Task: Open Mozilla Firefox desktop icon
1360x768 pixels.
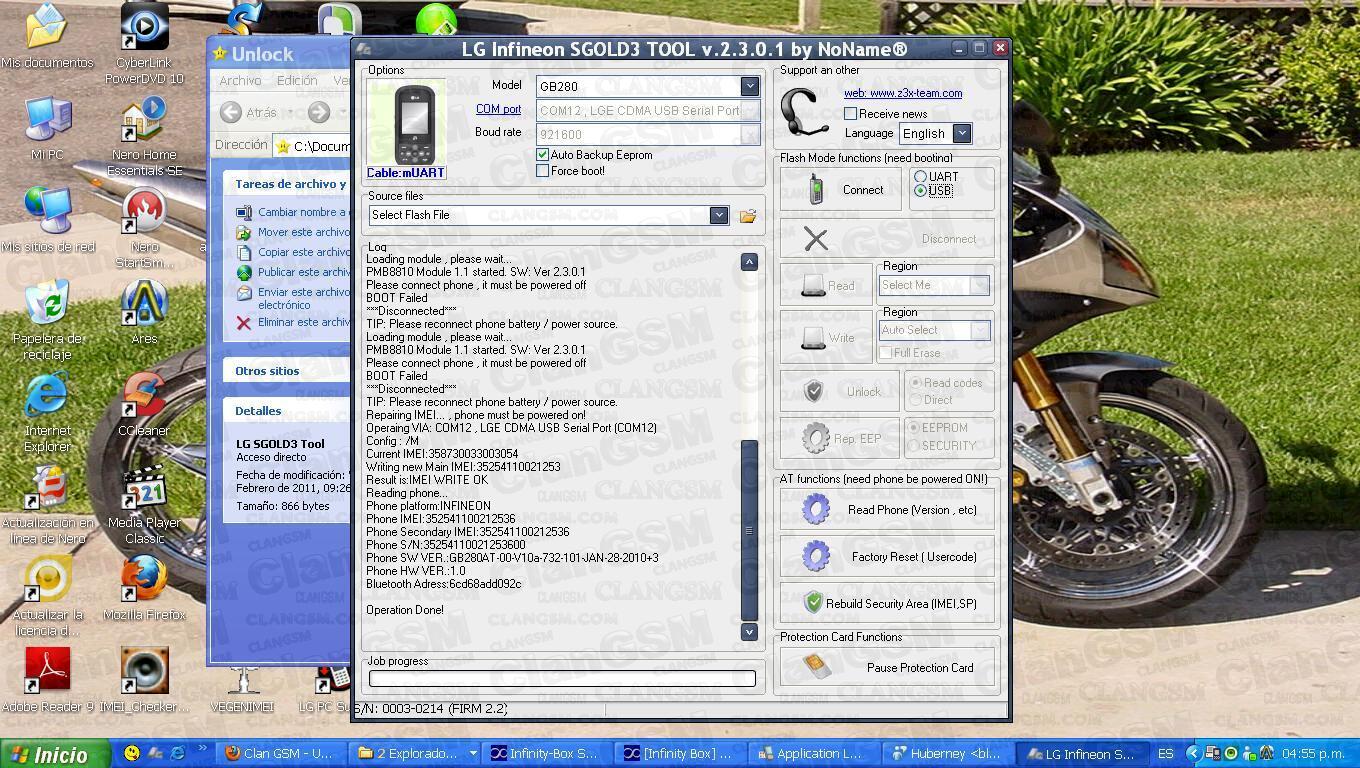Action: (x=144, y=589)
